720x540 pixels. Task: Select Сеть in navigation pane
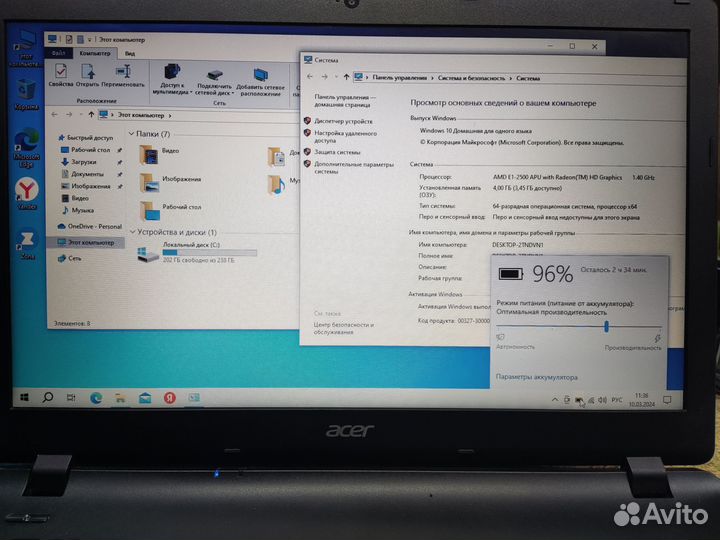[x=69, y=258]
